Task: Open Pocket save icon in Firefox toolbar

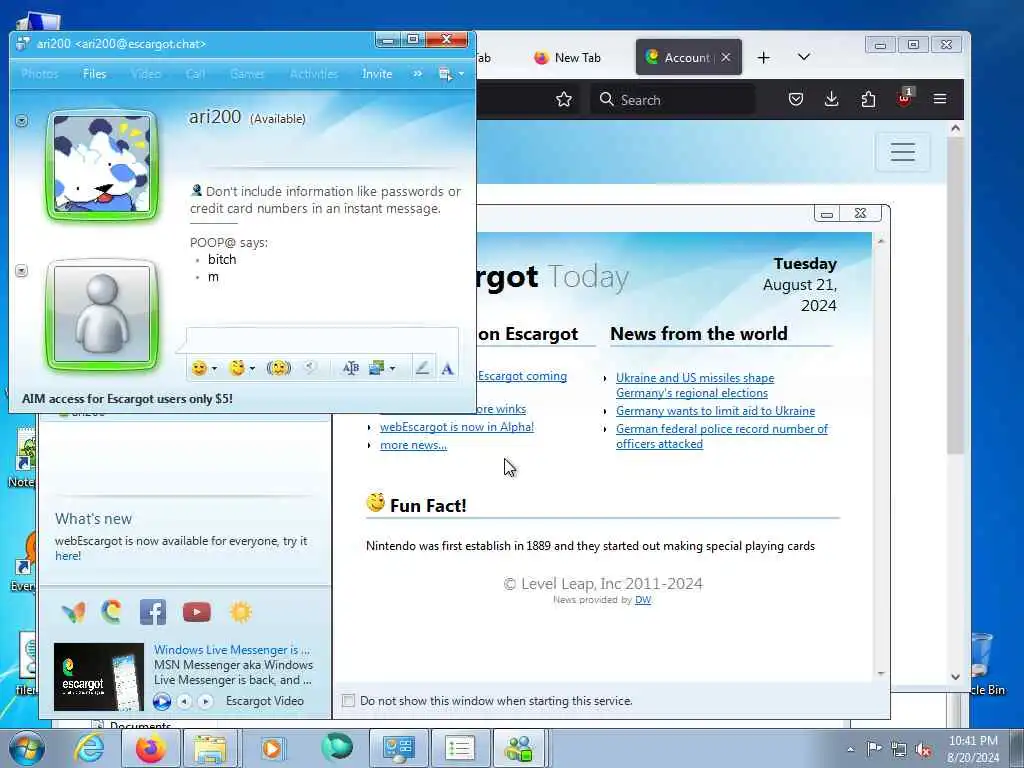Action: [x=795, y=99]
